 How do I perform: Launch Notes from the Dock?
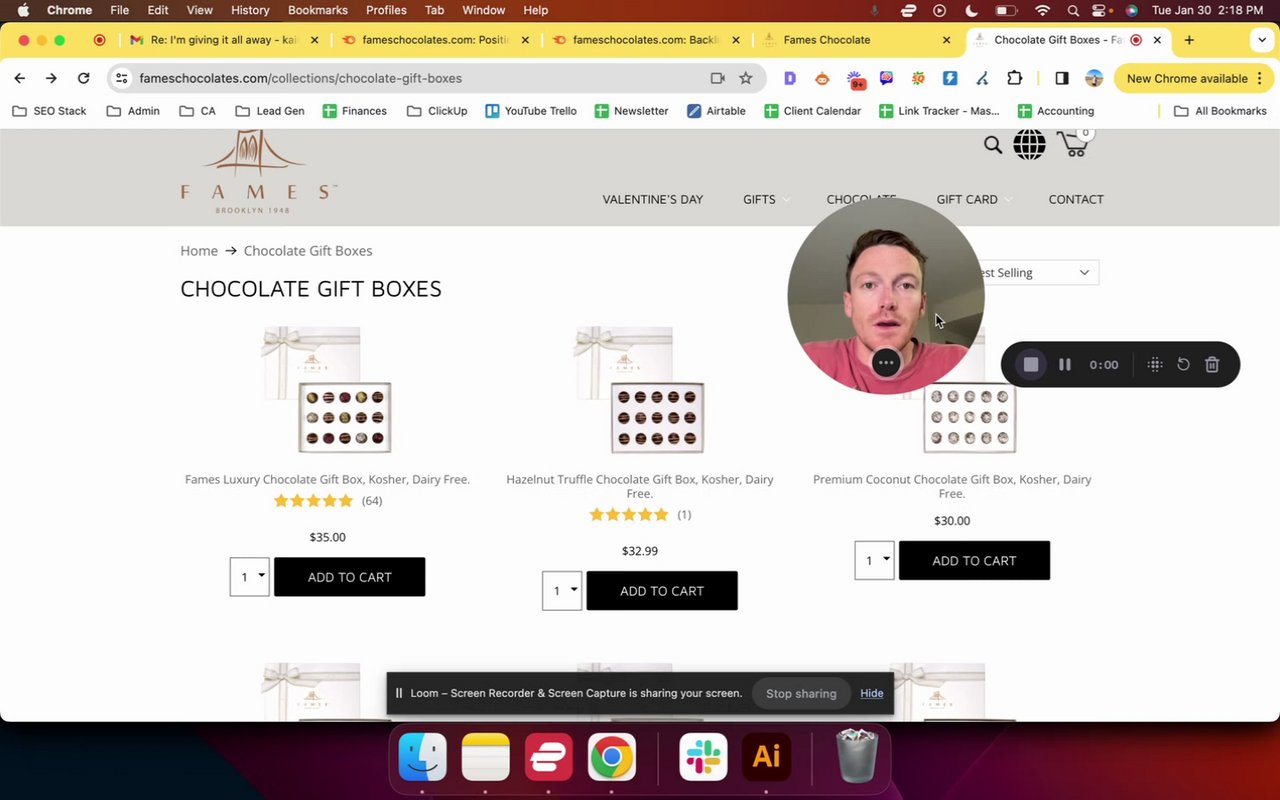click(486, 757)
